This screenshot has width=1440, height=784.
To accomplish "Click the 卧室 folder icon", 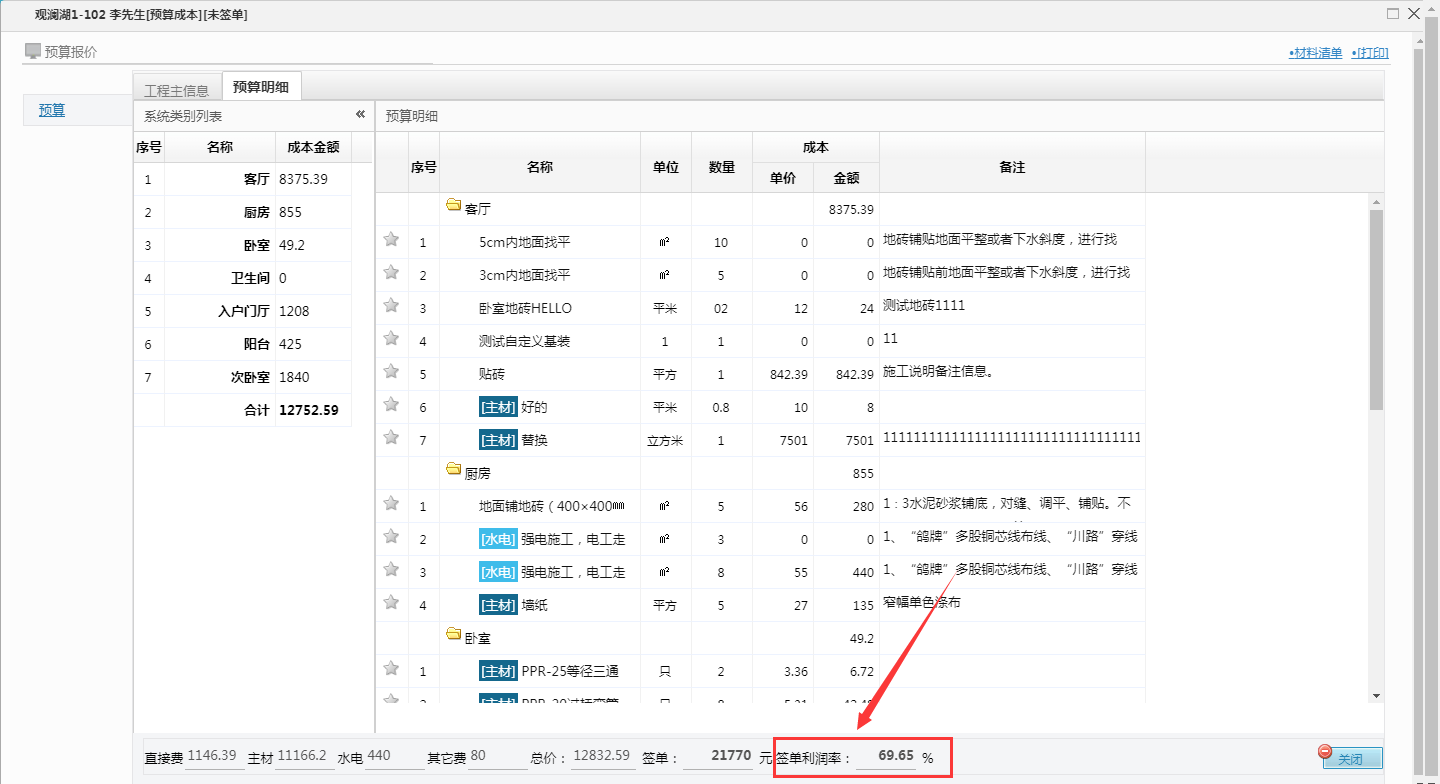I will point(451,636).
